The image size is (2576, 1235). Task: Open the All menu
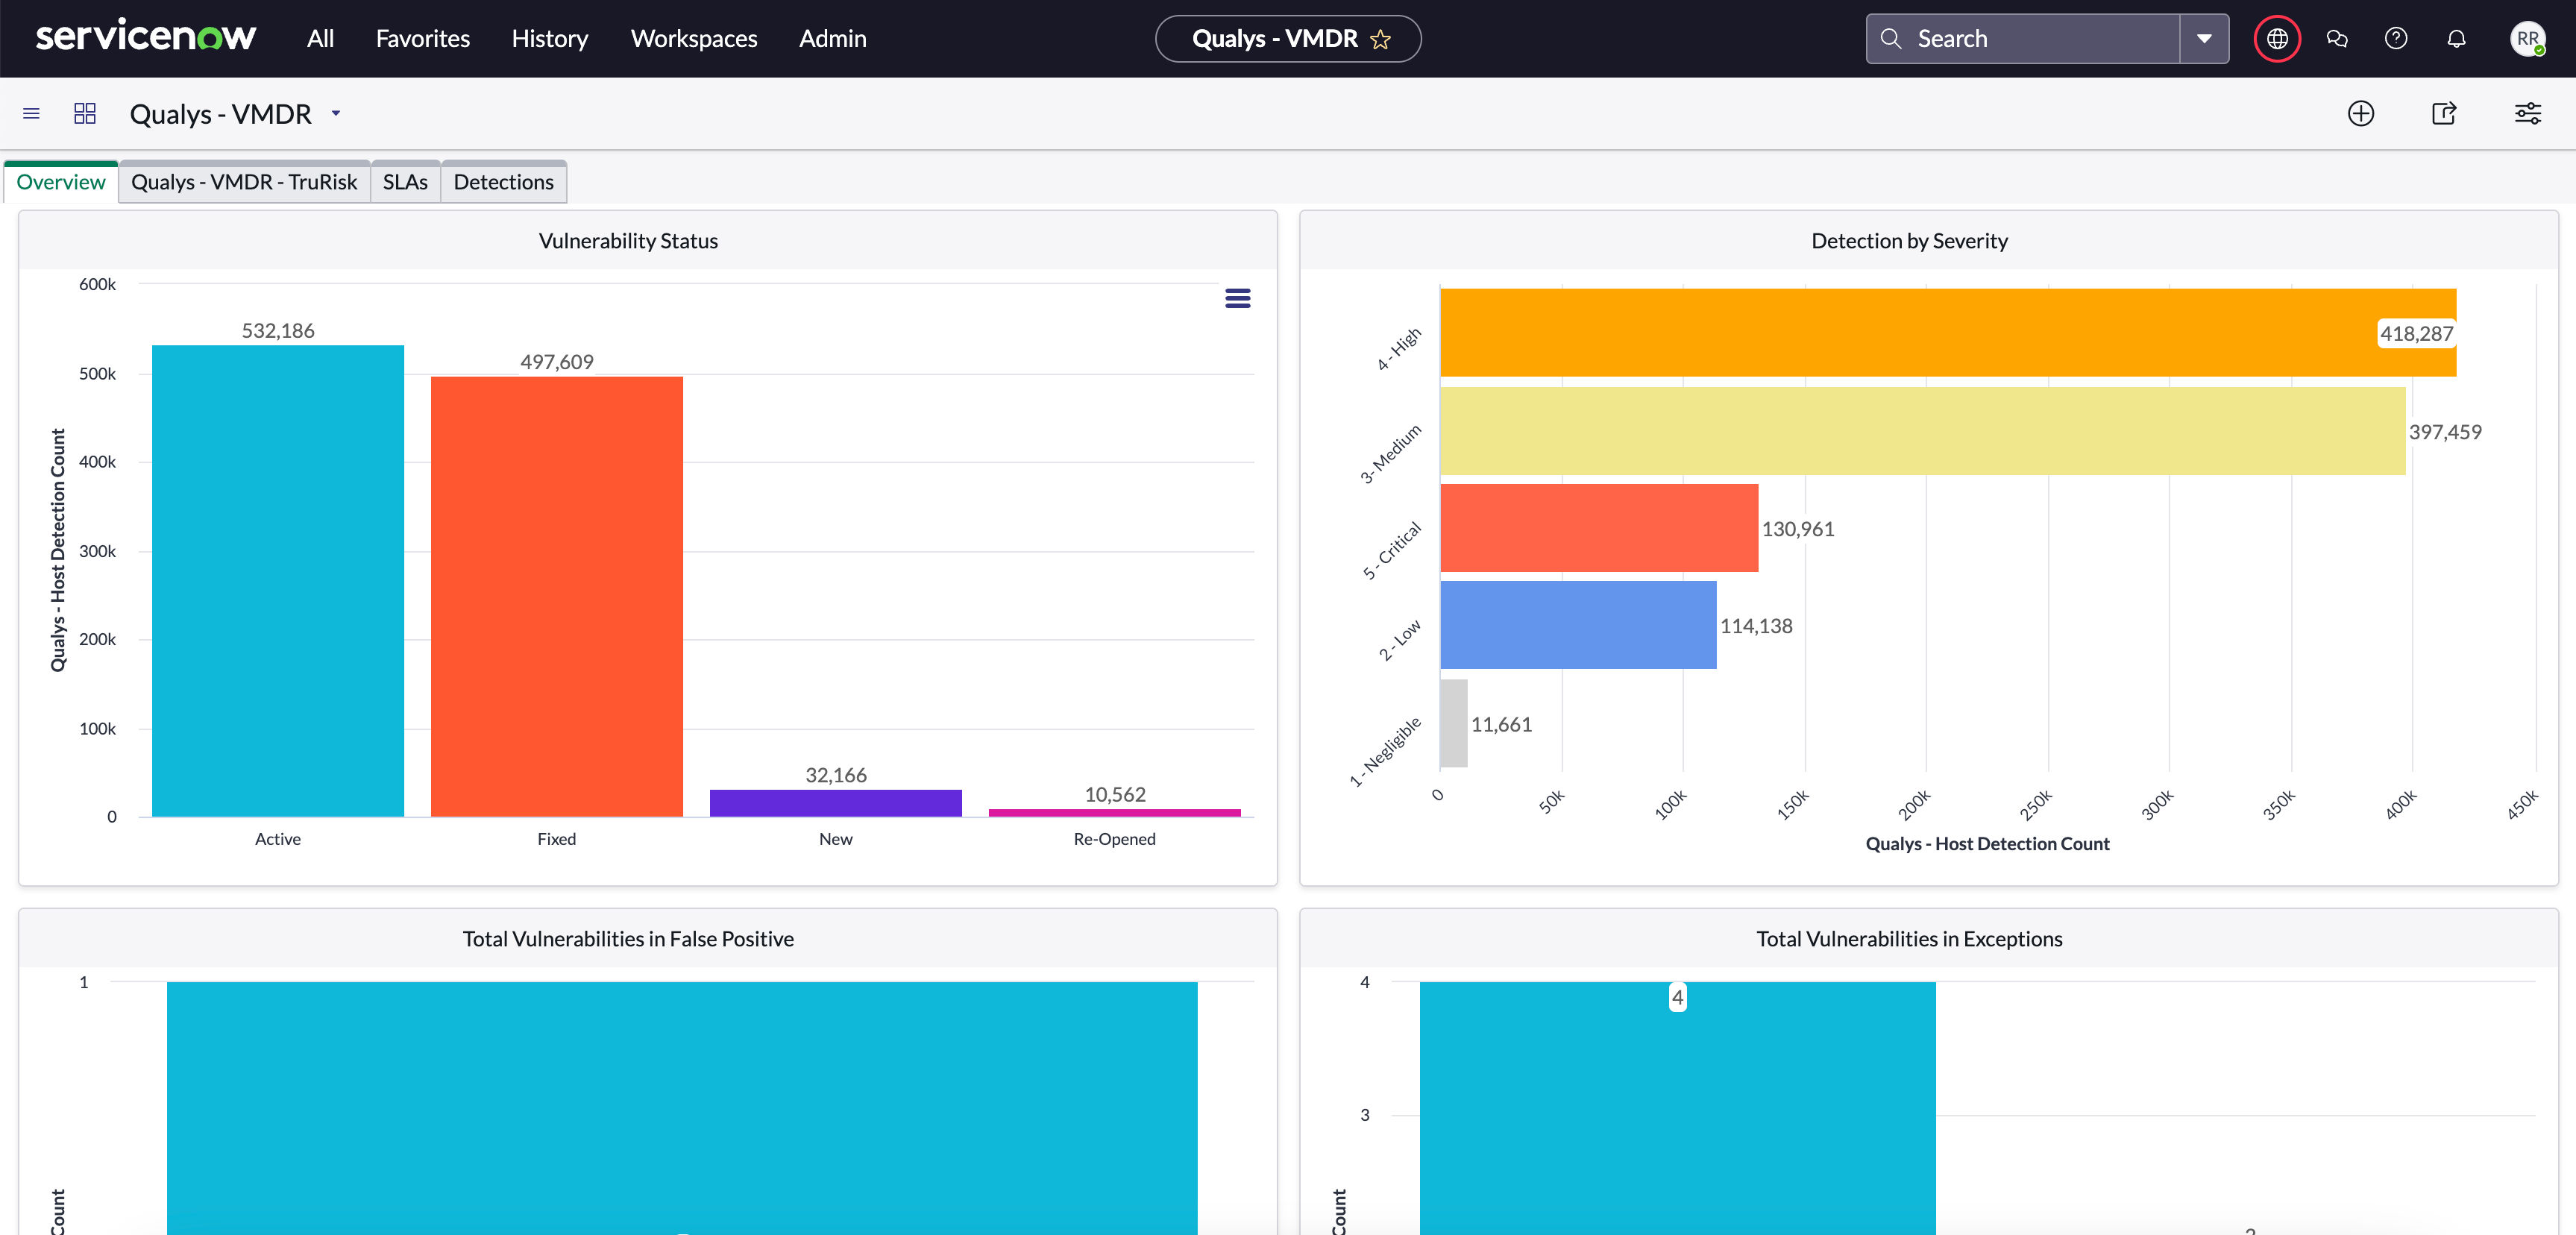[x=320, y=38]
